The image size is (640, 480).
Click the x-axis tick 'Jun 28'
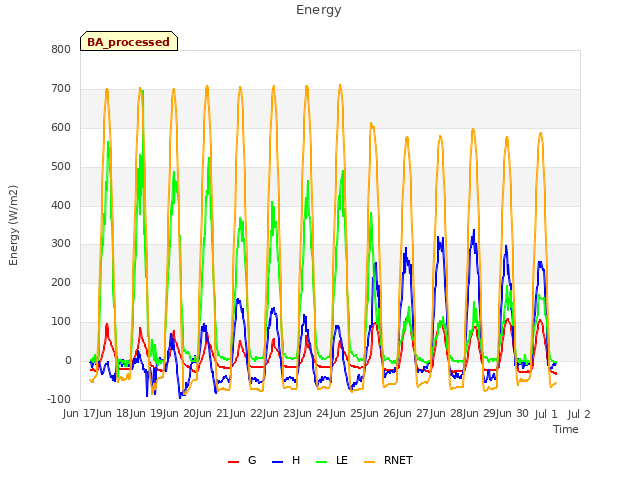447,414
